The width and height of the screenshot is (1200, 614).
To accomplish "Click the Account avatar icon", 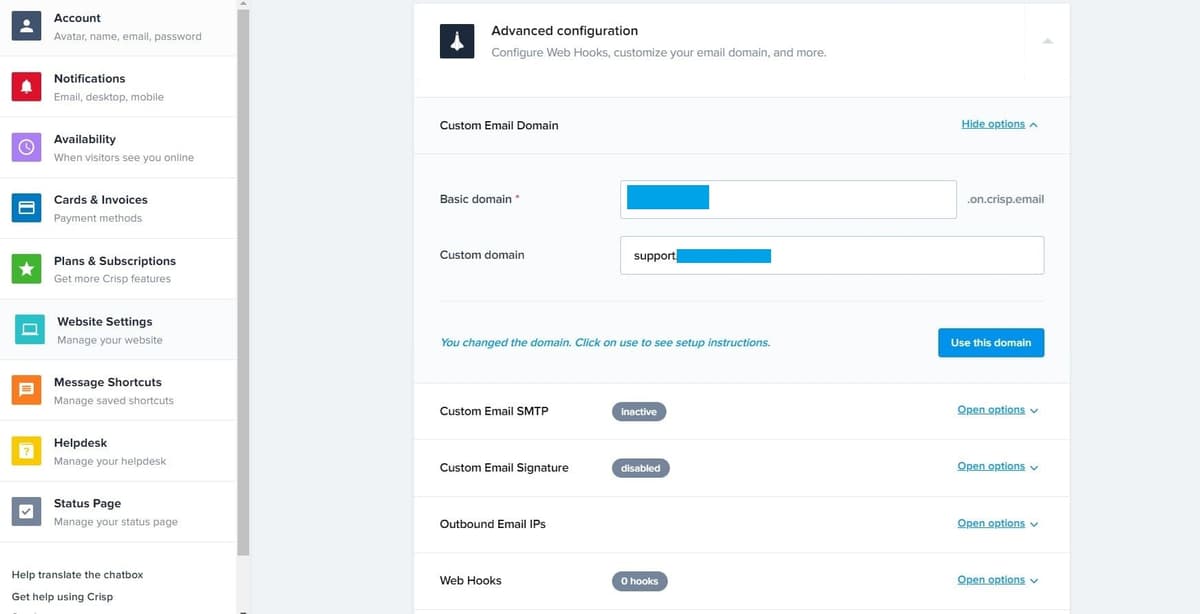I will pos(26,26).
